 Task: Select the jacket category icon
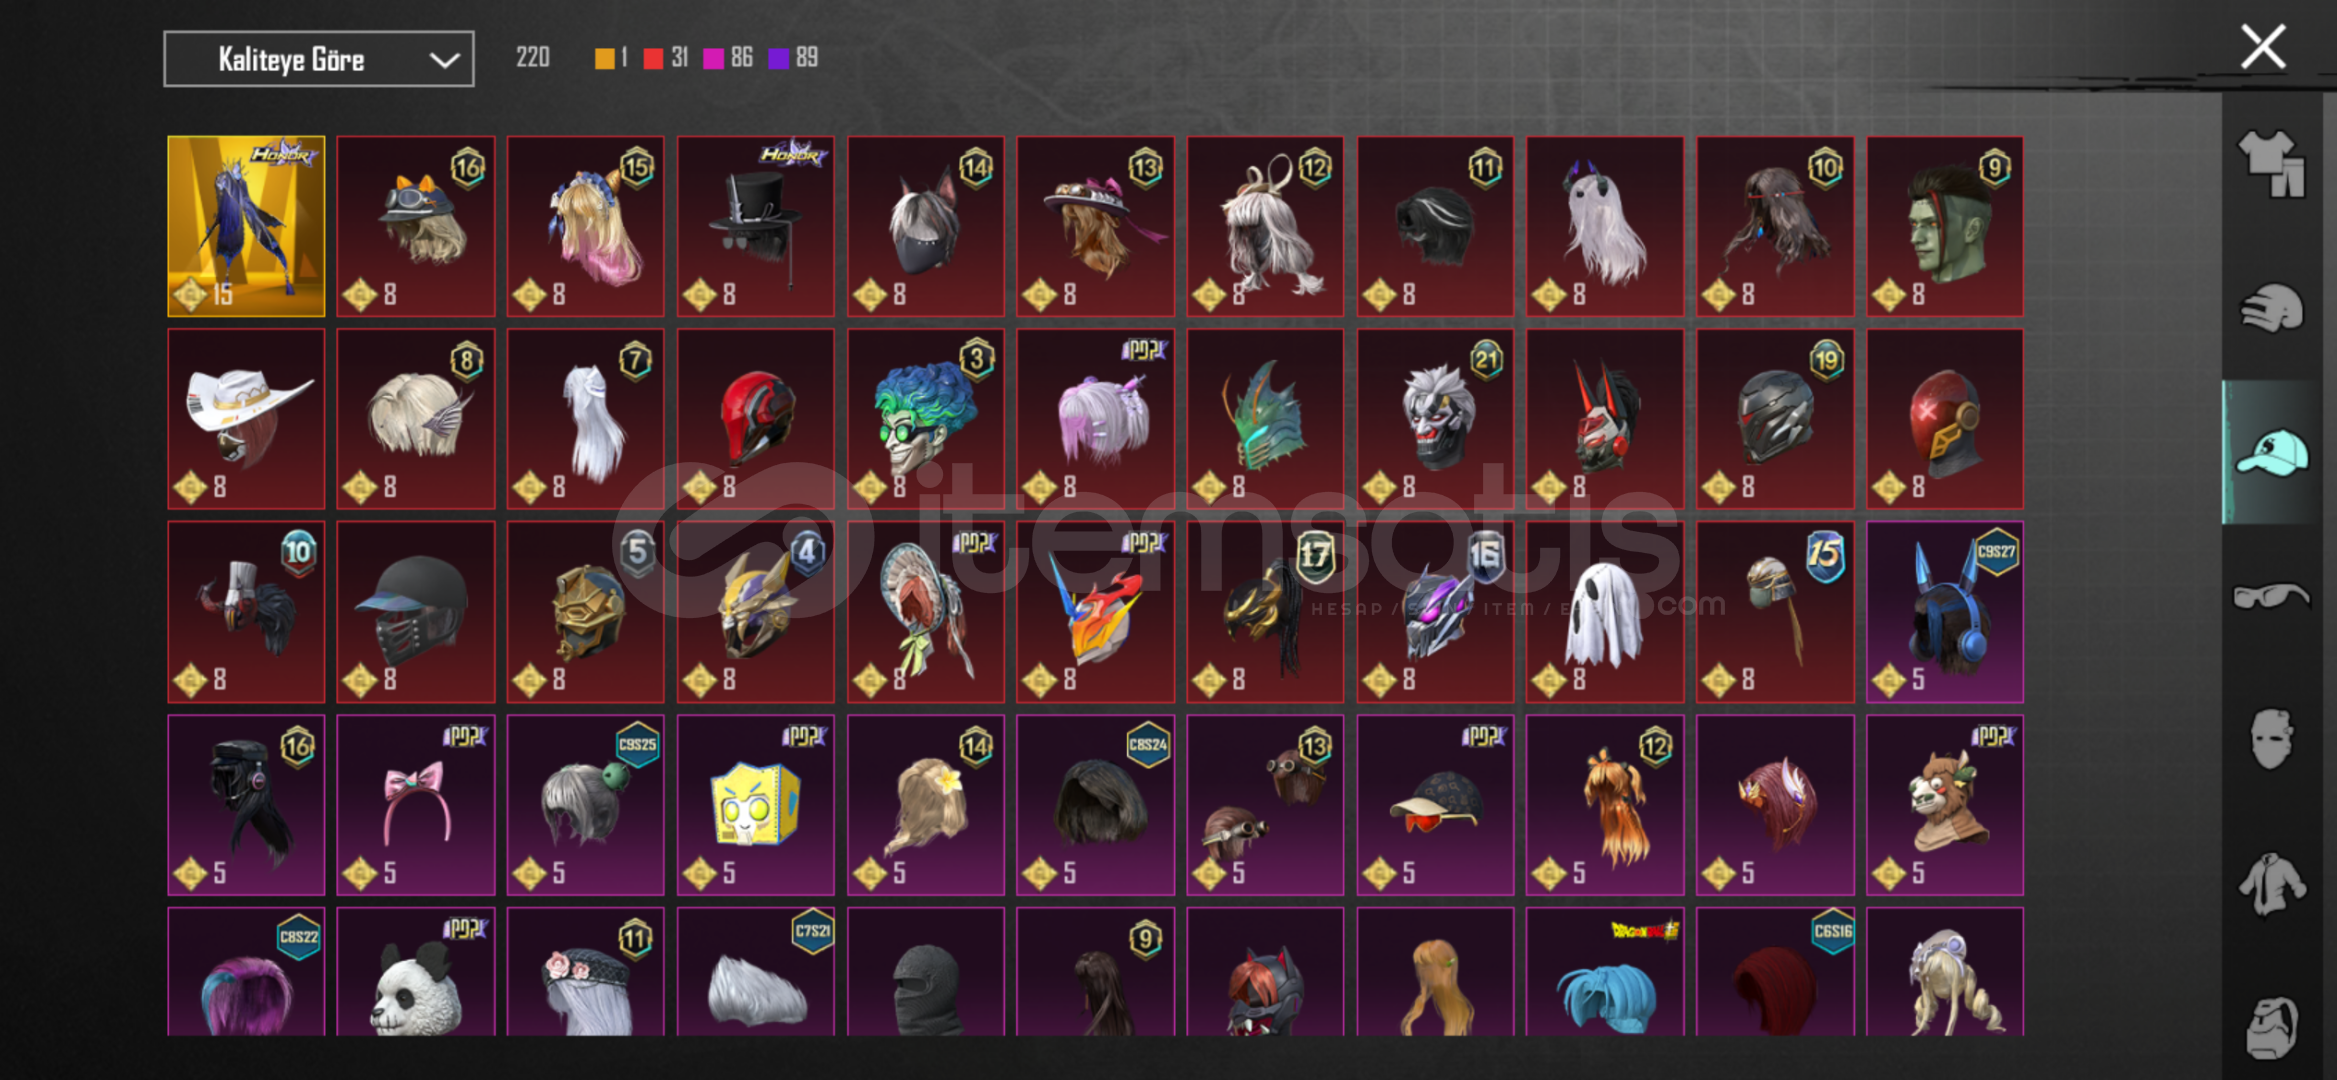click(x=2271, y=883)
